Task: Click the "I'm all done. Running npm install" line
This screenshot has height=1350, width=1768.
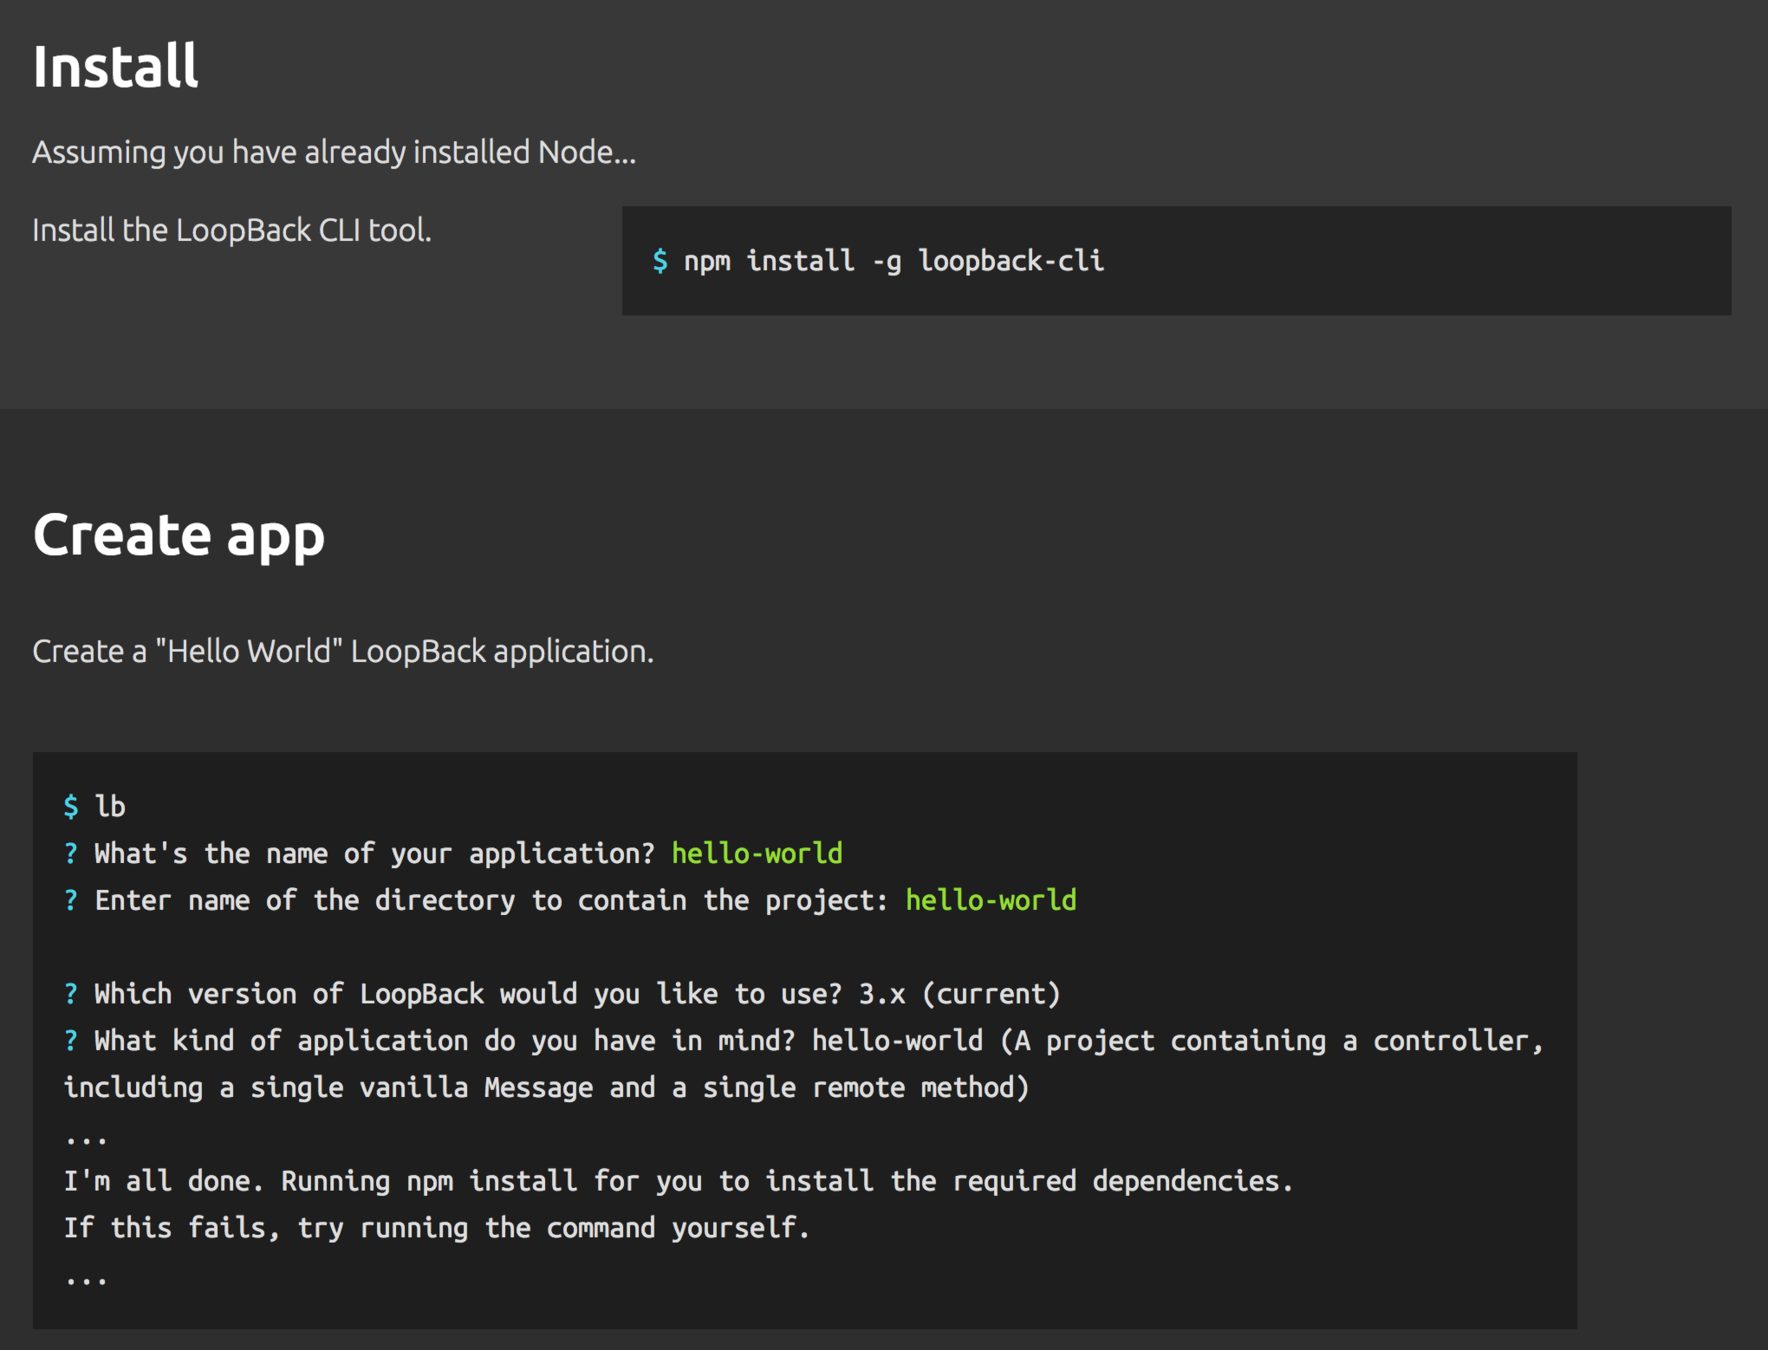Action: [678, 1181]
